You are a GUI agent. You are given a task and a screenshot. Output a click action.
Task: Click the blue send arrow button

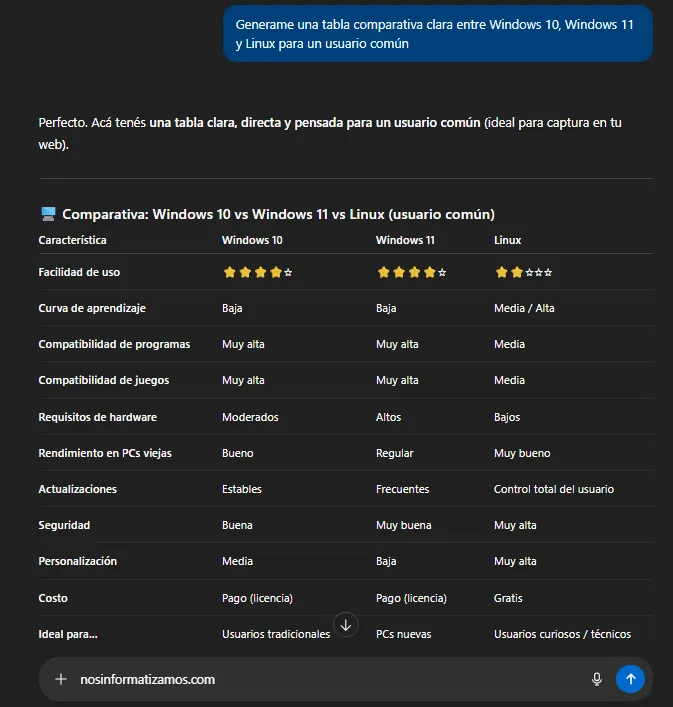tap(630, 679)
